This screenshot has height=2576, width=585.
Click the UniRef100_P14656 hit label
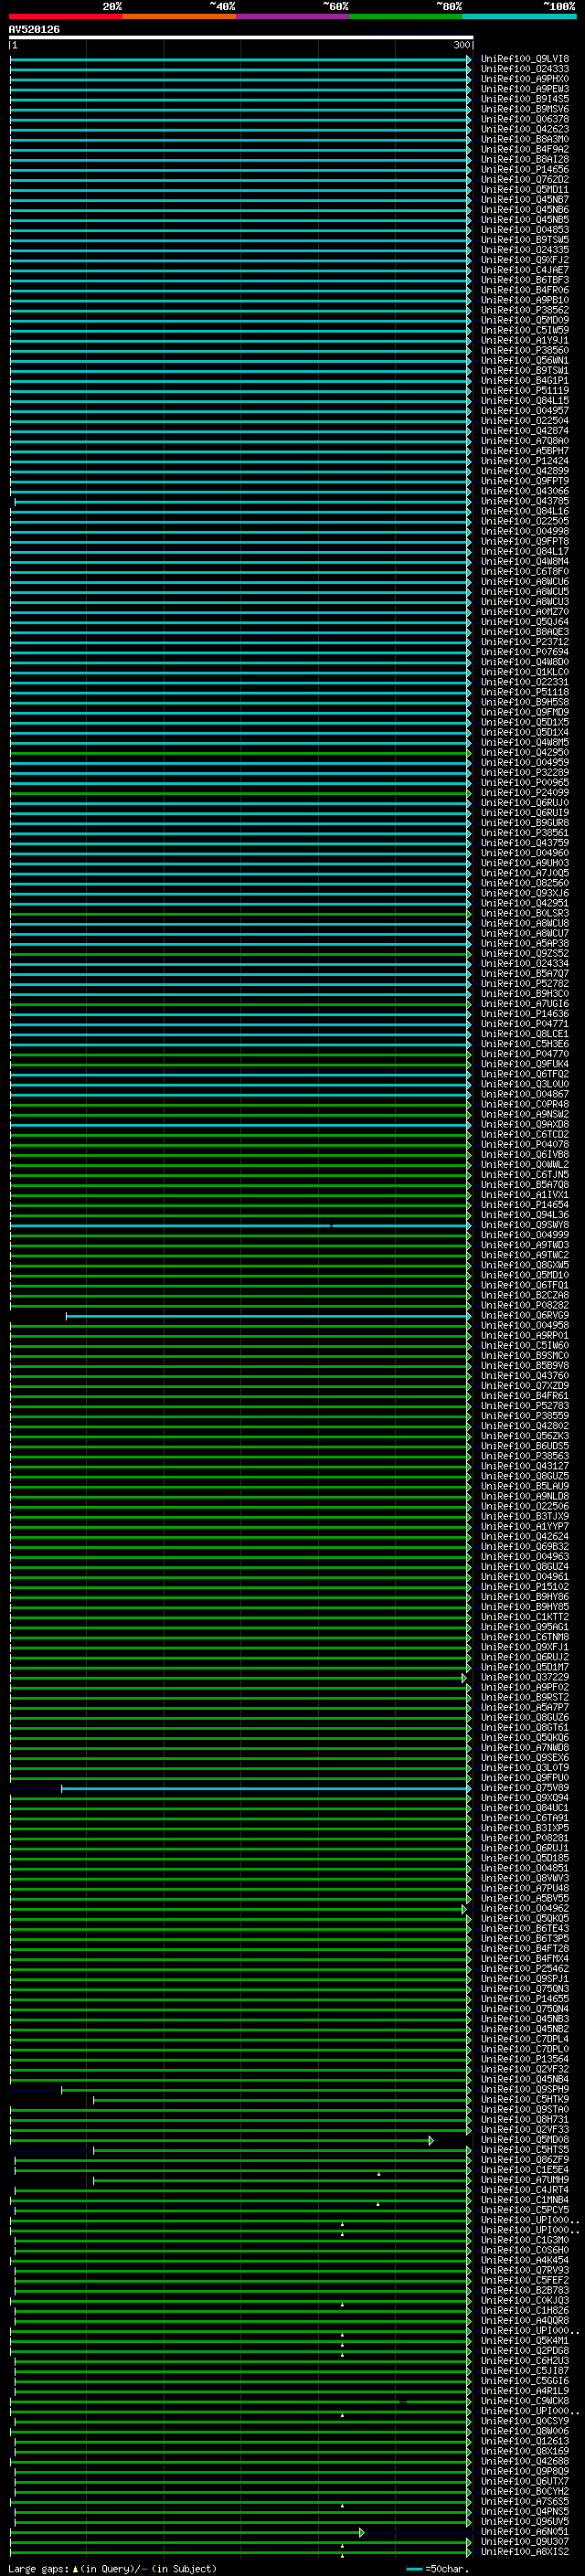[524, 170]
